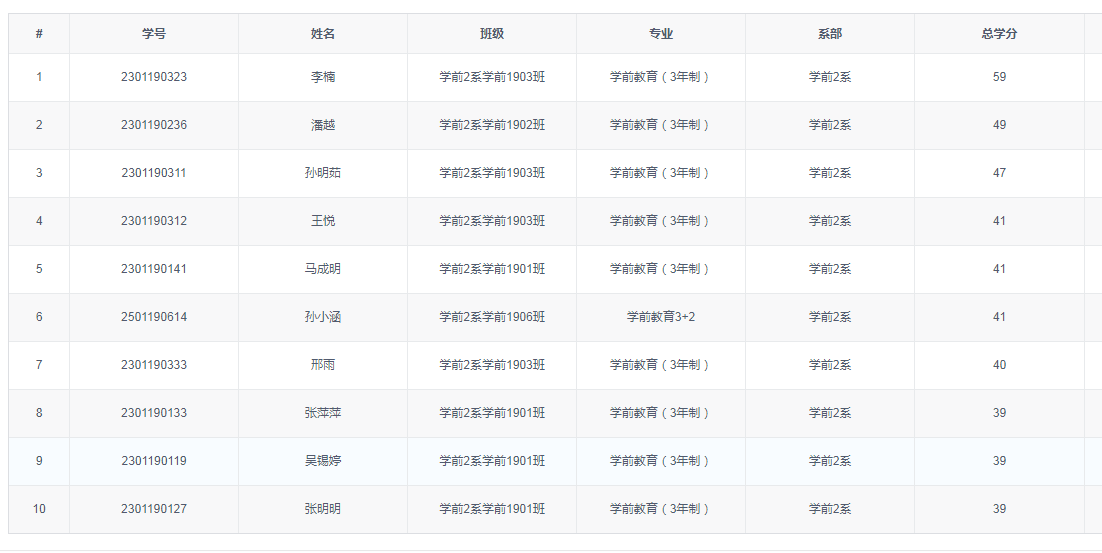1102x553 pixels.
Task: Click student ID 2301190236
Action: pos(154,125)
